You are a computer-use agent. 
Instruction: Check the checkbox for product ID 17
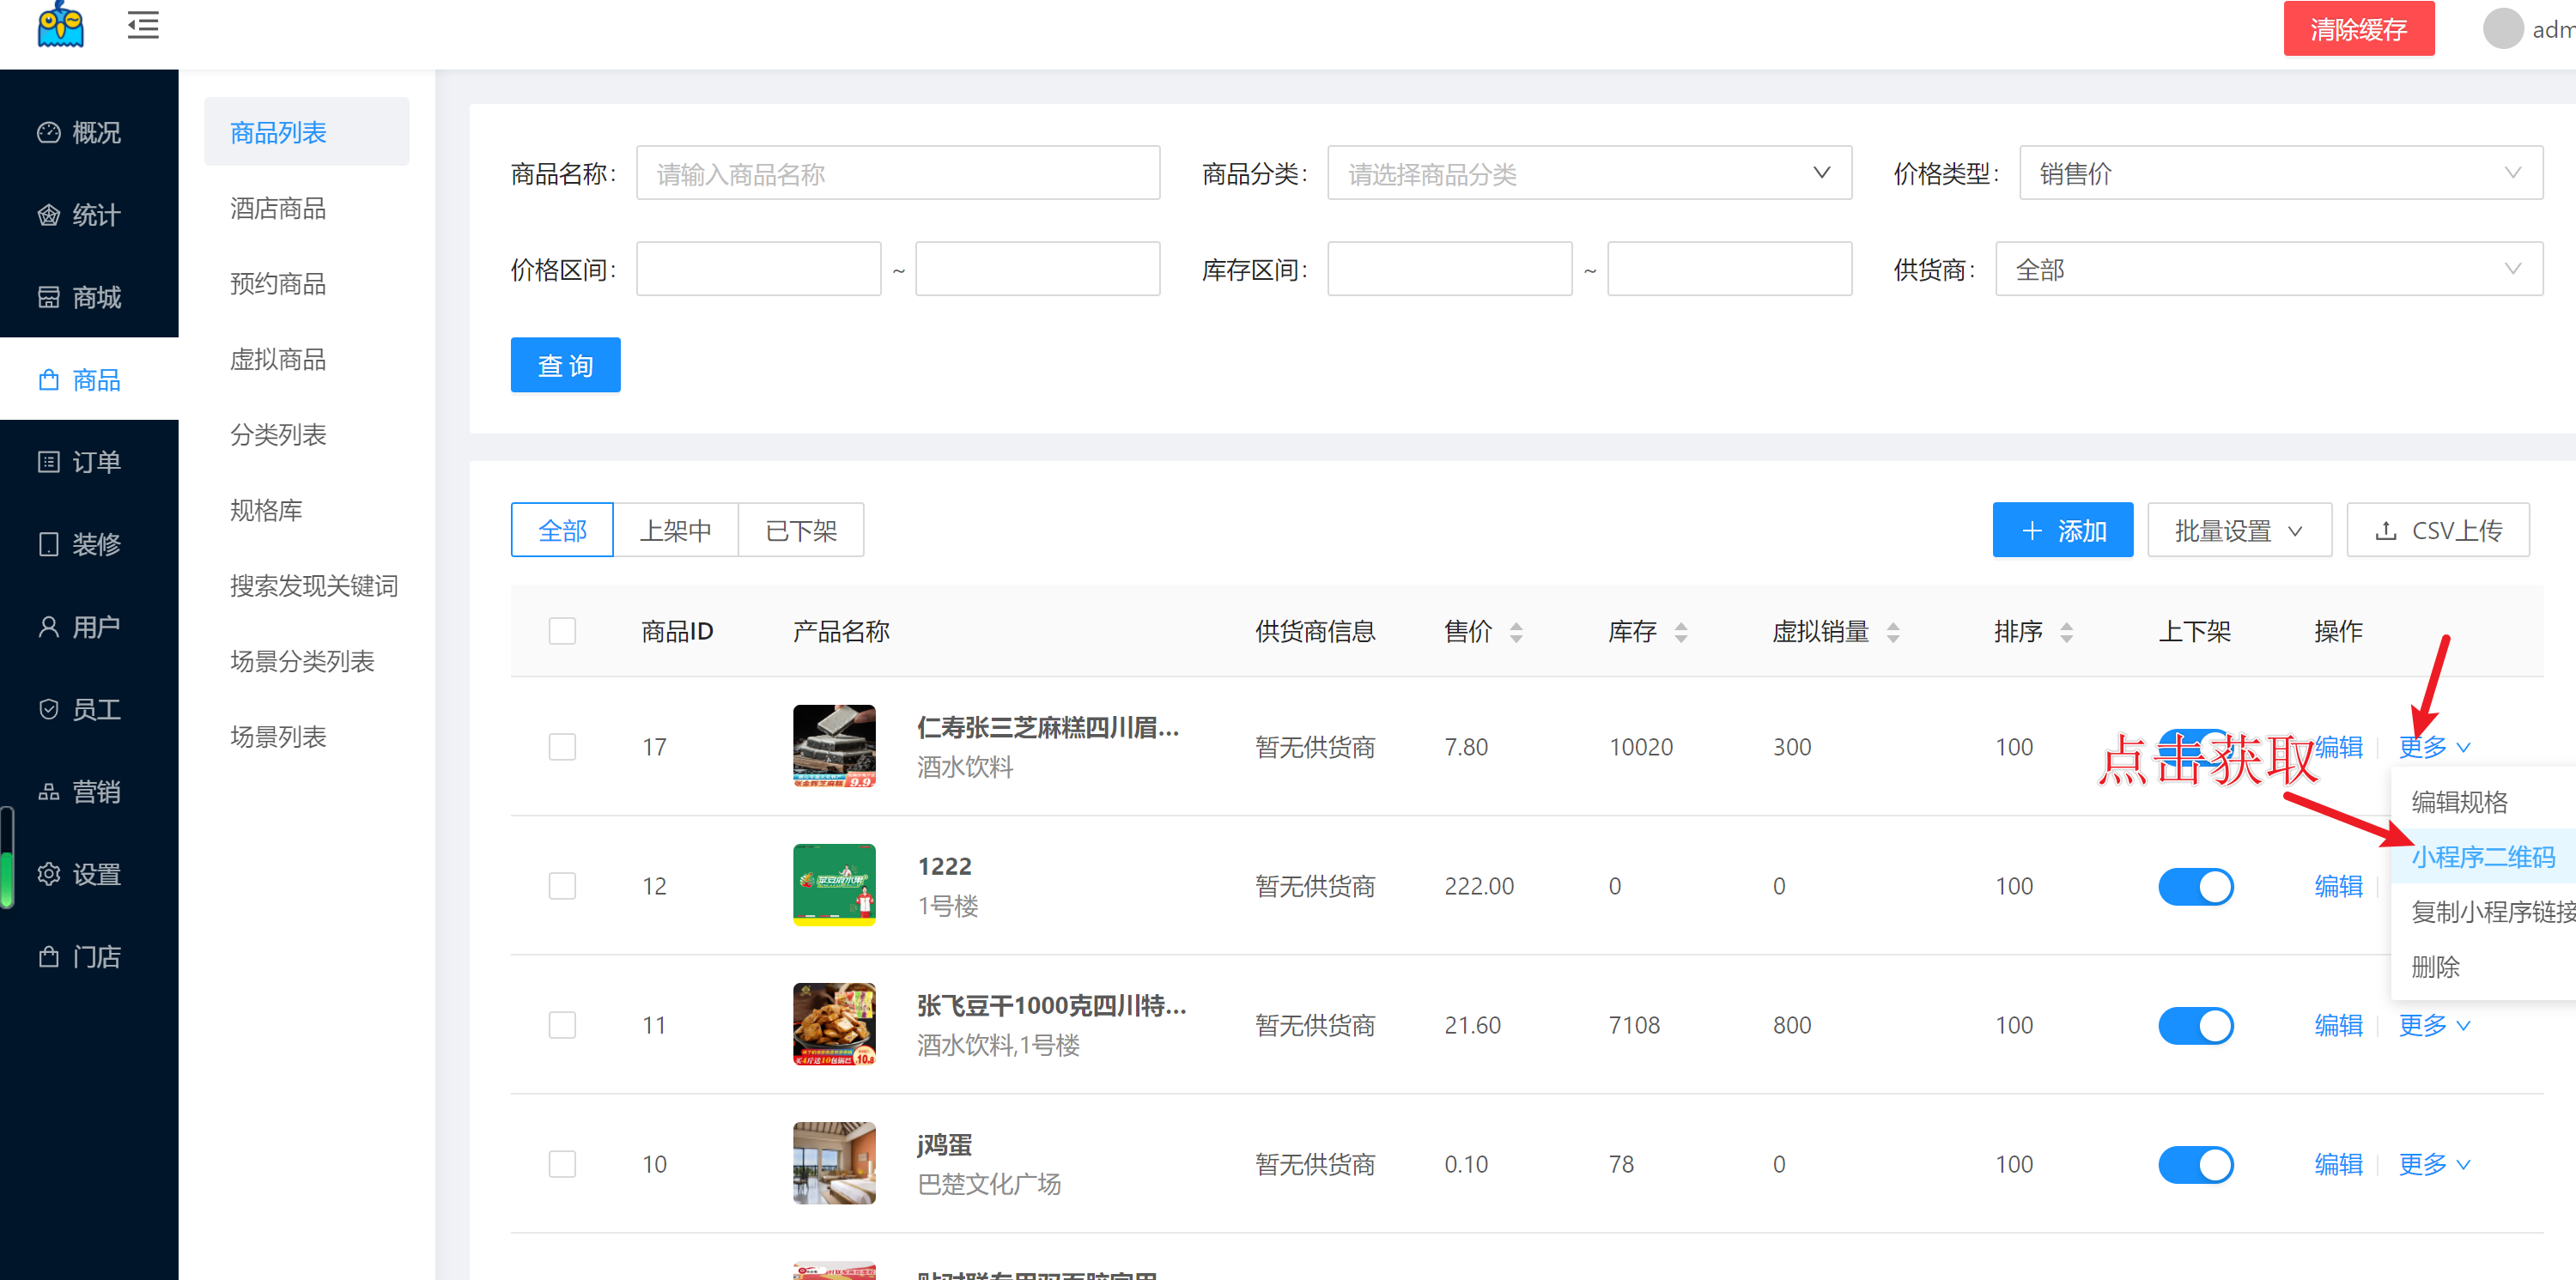pos(562,747)
